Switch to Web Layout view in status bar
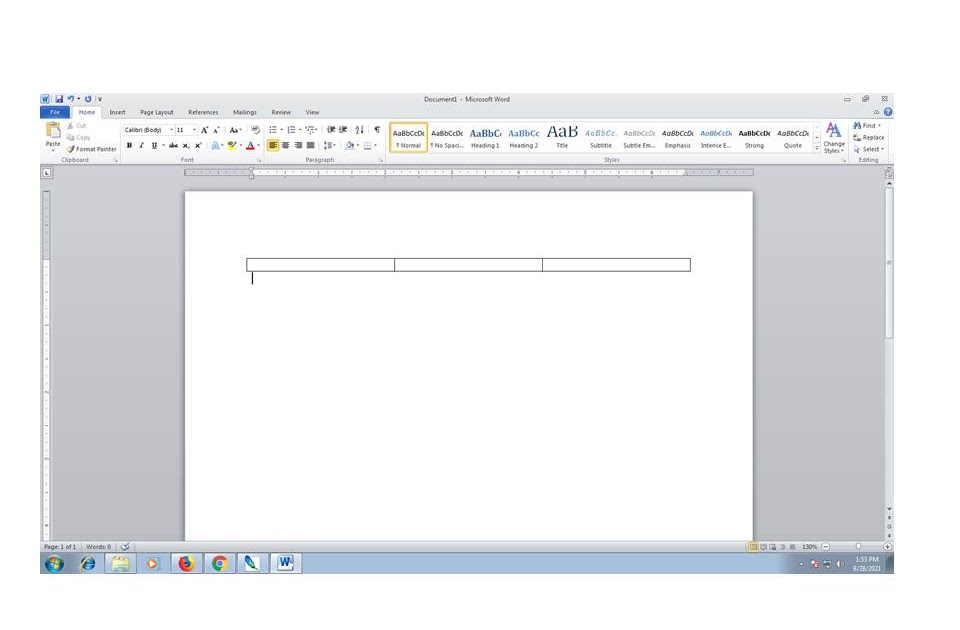960x630 pixels. (x=774, y=546)
